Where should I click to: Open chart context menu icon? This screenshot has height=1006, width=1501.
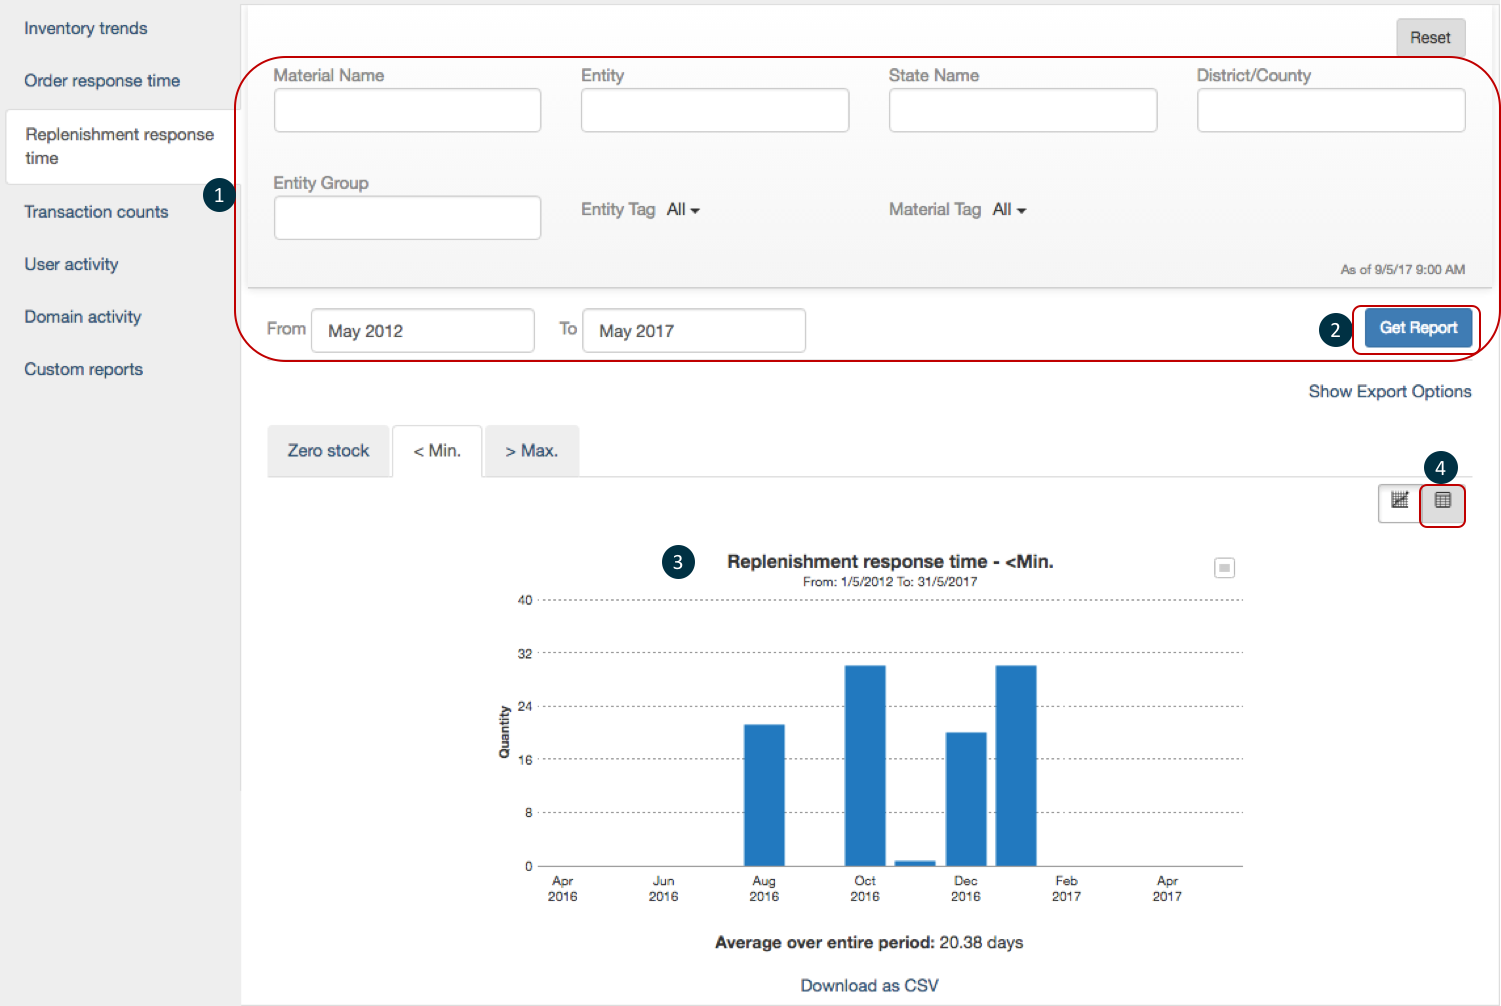pyautogui.click(x=1224, y=568)
